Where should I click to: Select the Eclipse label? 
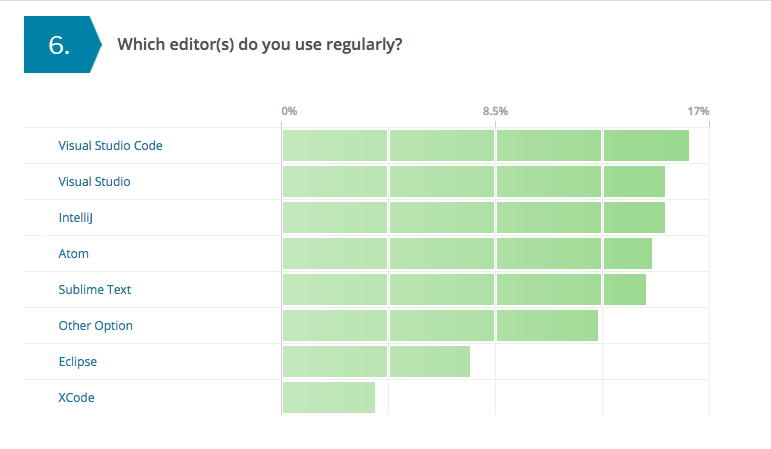78,362
